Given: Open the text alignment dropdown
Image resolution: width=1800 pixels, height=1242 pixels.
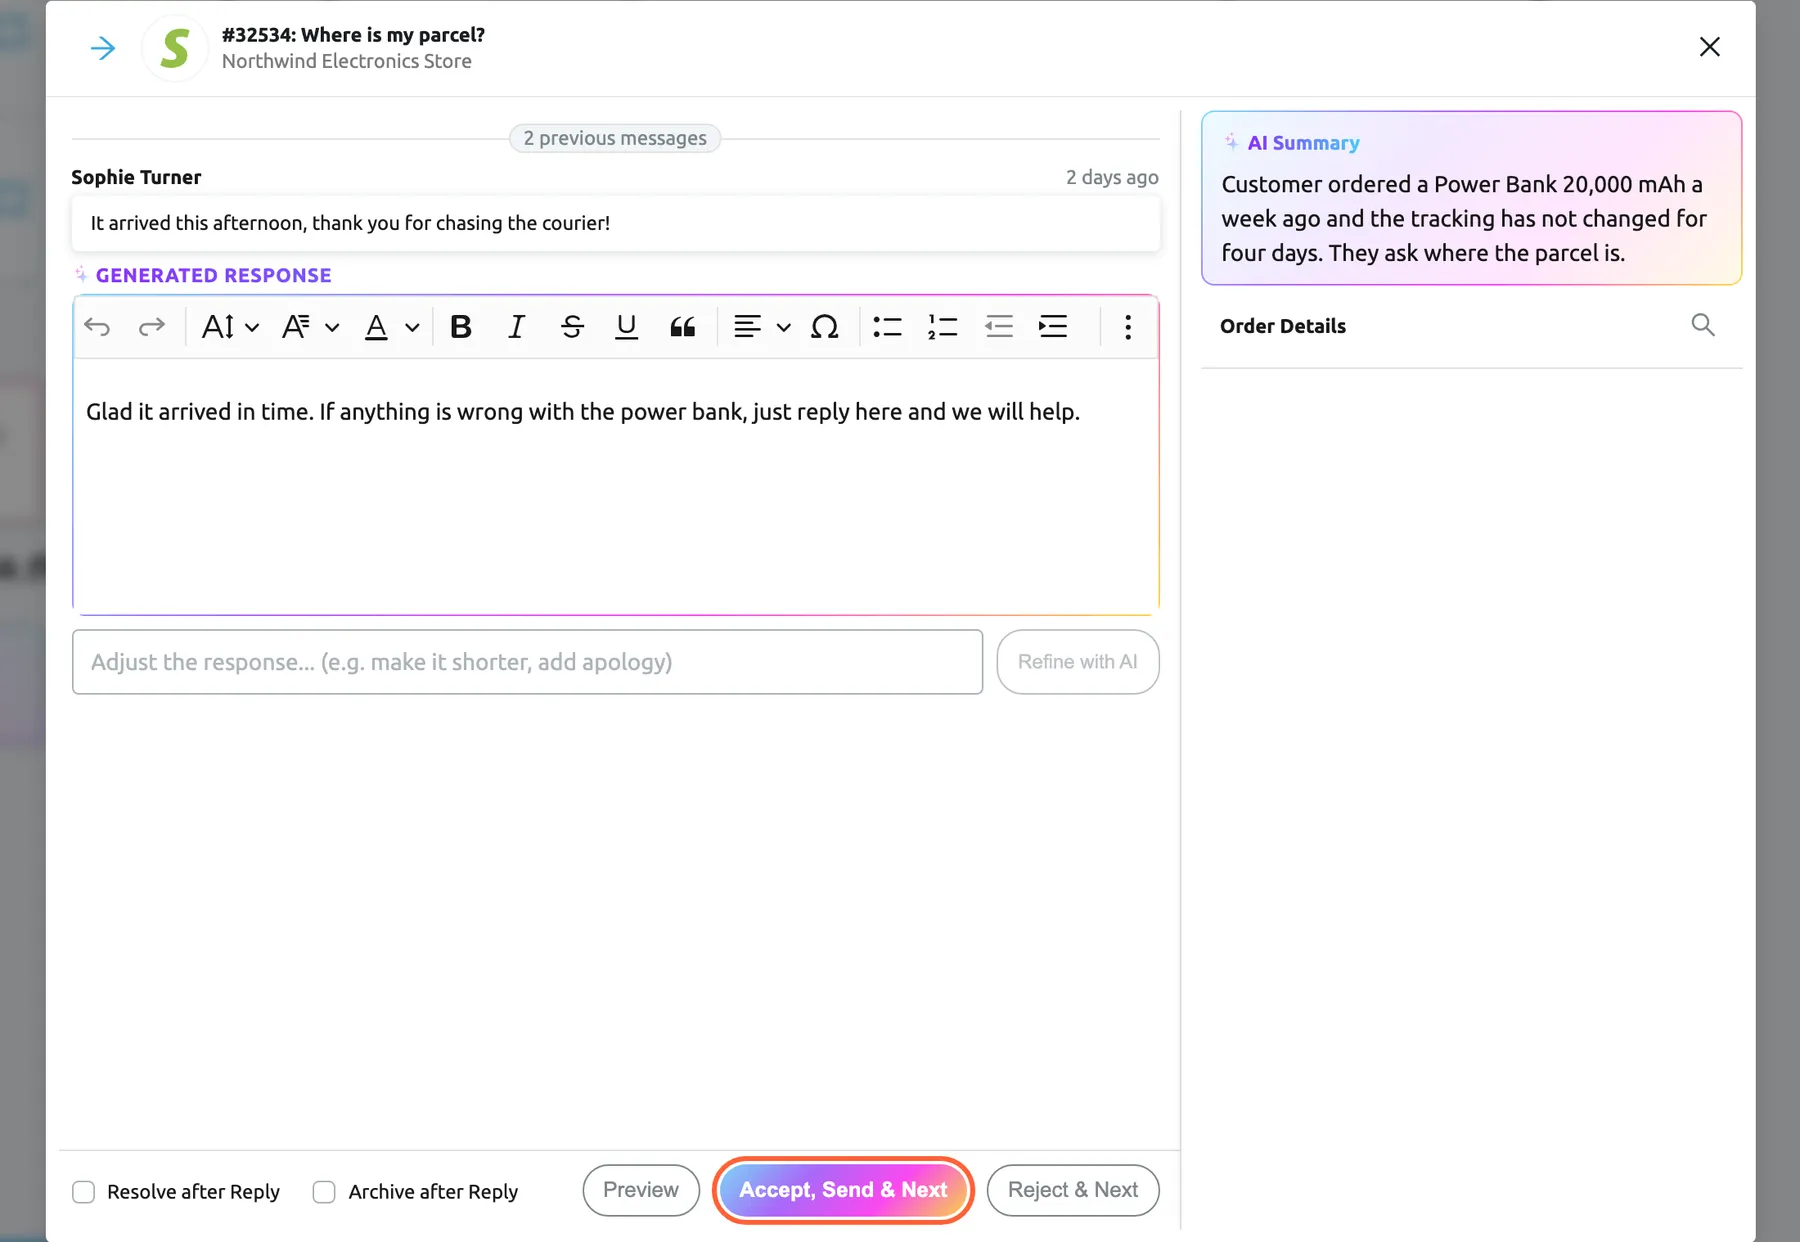Looking at the screenshot, I should pos(762,327).
